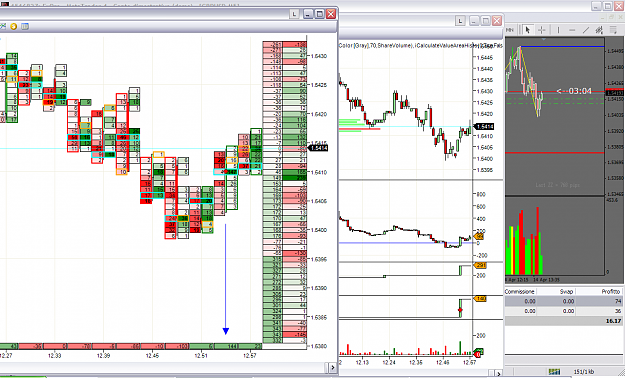Choose the vertical line drawing tool
The image size is (625, 378).
[558, 30]
